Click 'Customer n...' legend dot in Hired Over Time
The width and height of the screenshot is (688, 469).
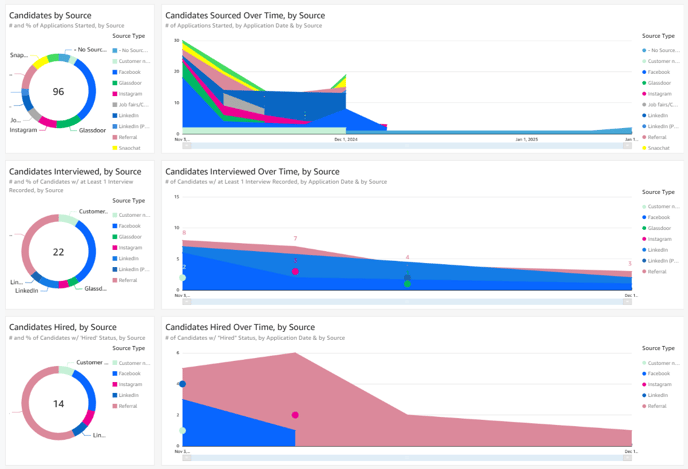coord(644,363)
